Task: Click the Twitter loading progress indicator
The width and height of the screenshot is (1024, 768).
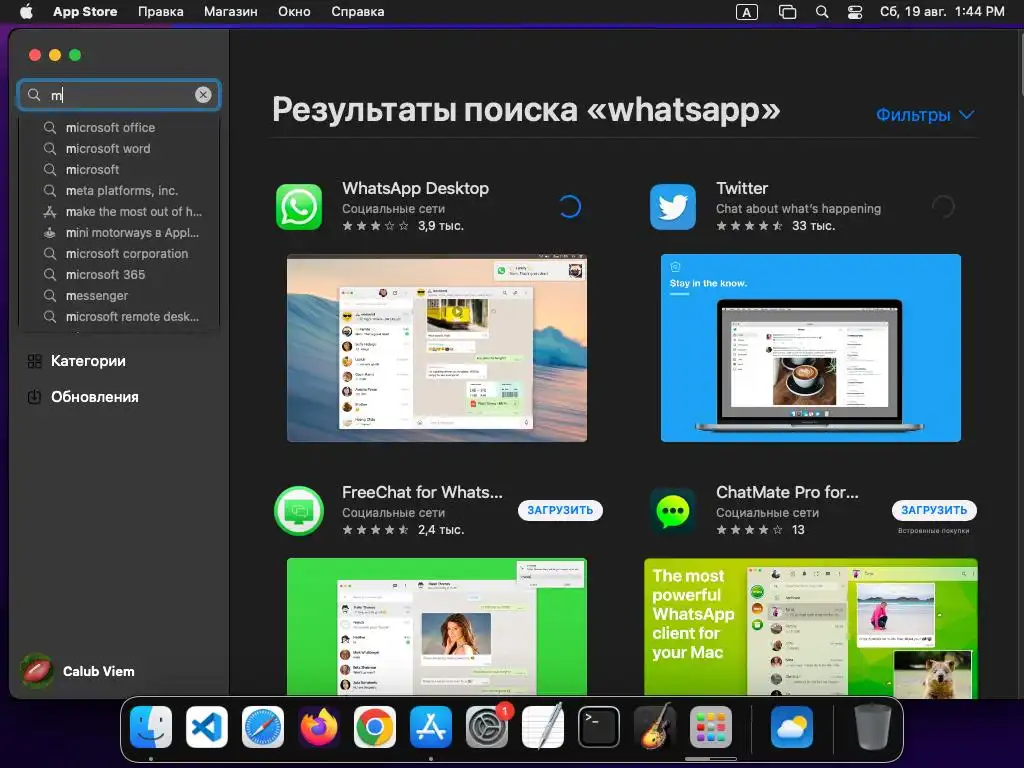Action: [943, 207]
